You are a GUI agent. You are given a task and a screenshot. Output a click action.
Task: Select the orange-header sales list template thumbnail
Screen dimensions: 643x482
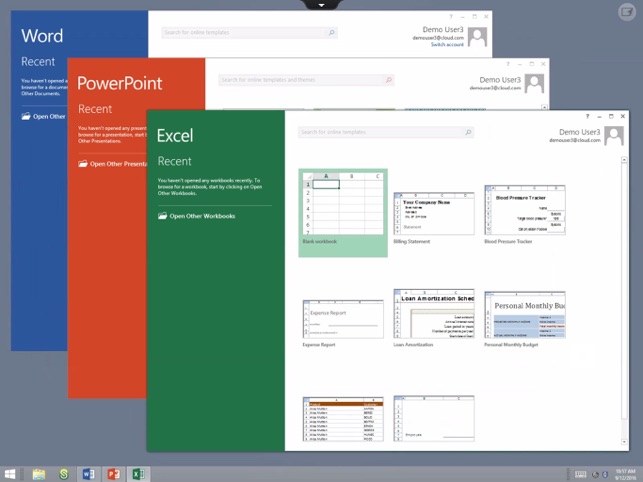(343, 419)
